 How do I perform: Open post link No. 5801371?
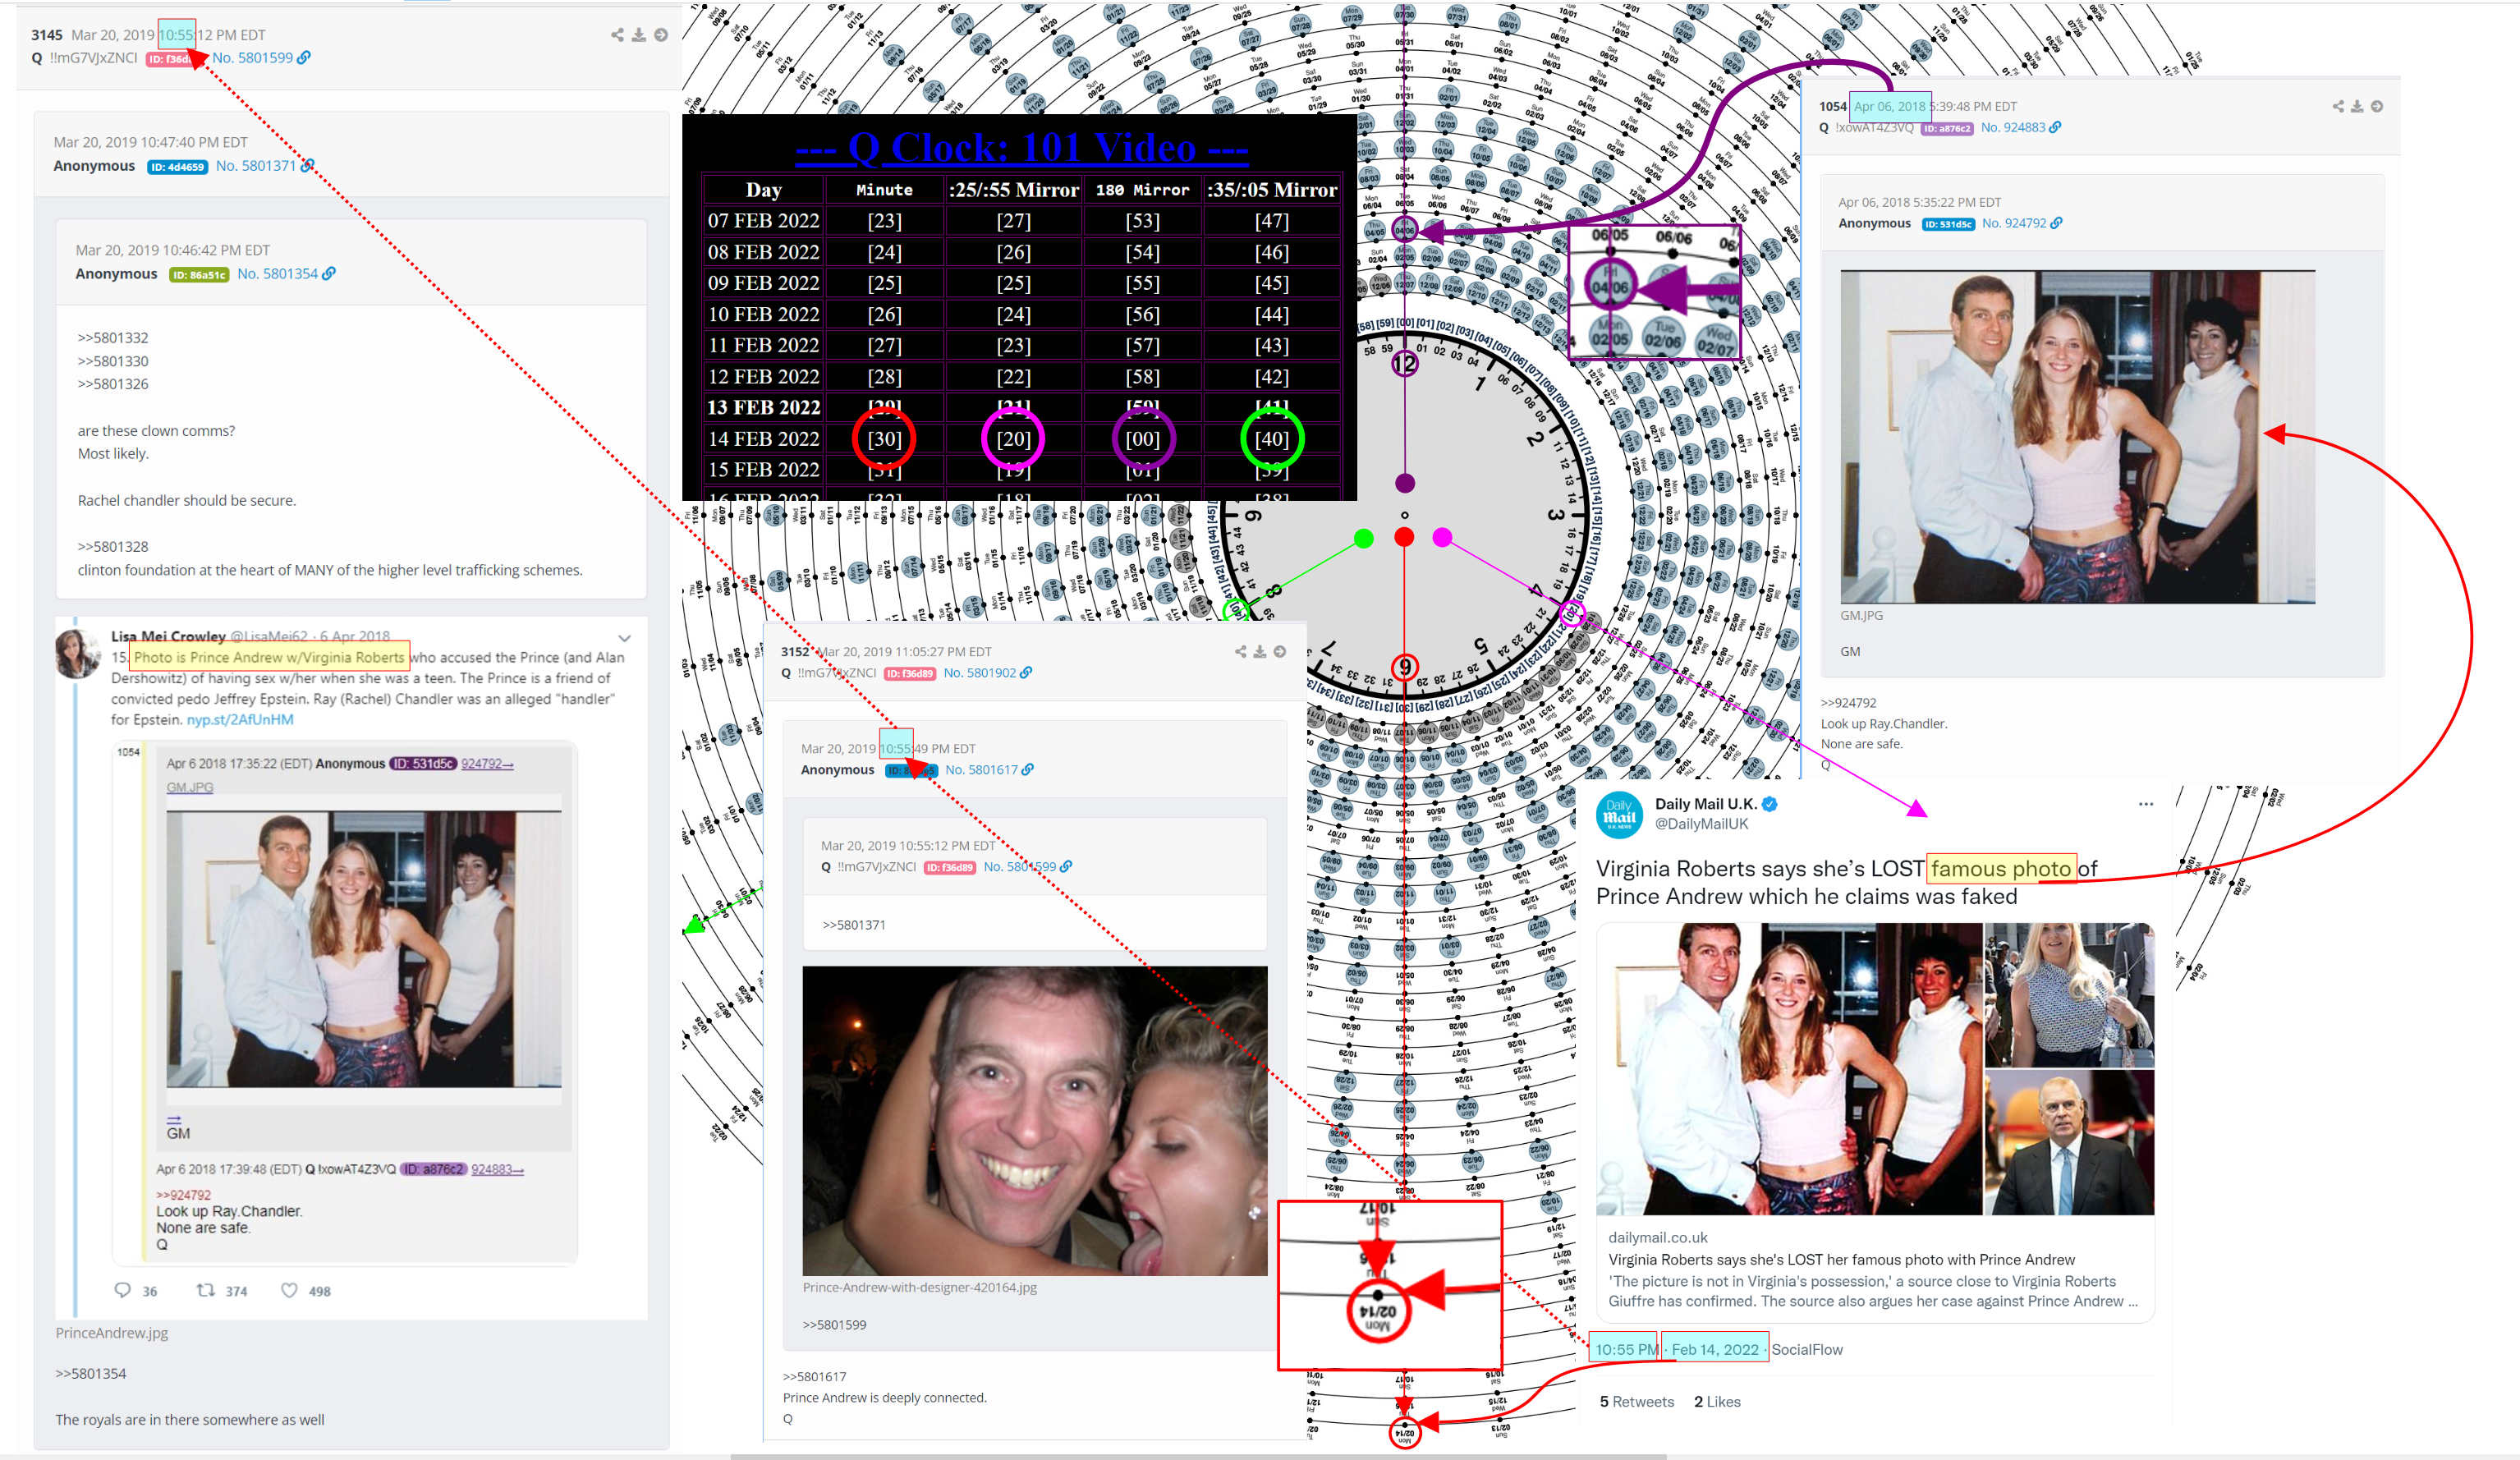pos(256,166)
